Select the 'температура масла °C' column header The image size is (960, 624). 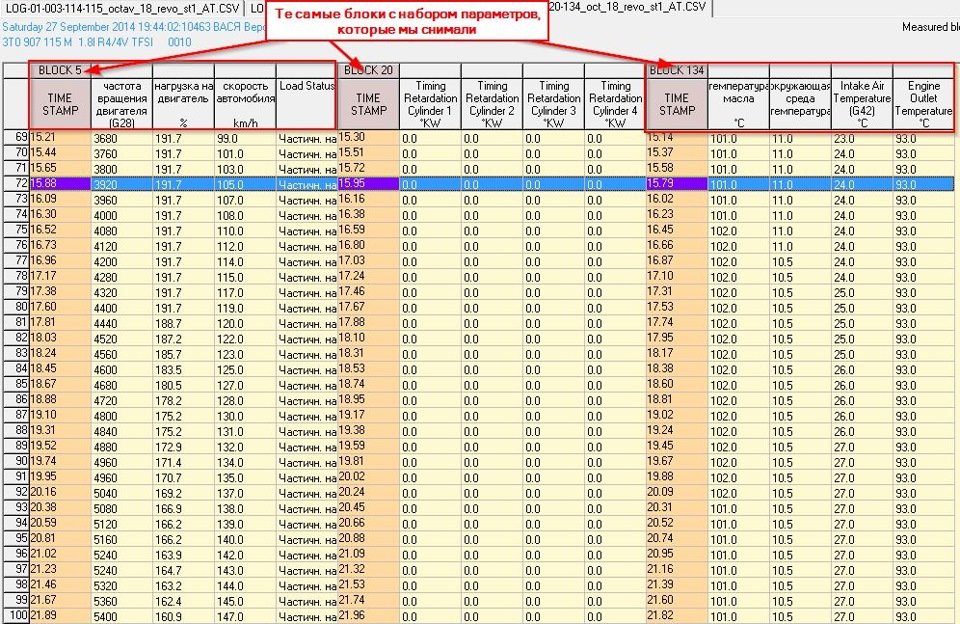tap(738, 104)
